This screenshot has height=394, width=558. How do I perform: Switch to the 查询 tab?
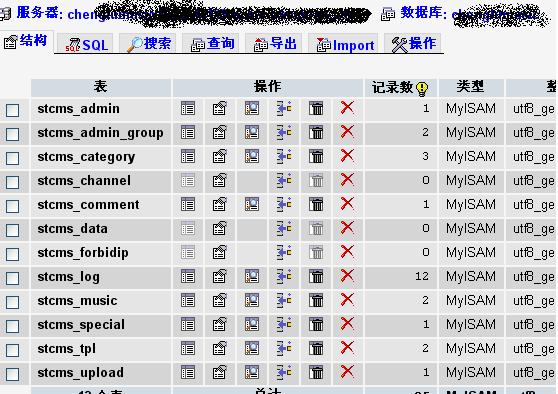(212, 44)
